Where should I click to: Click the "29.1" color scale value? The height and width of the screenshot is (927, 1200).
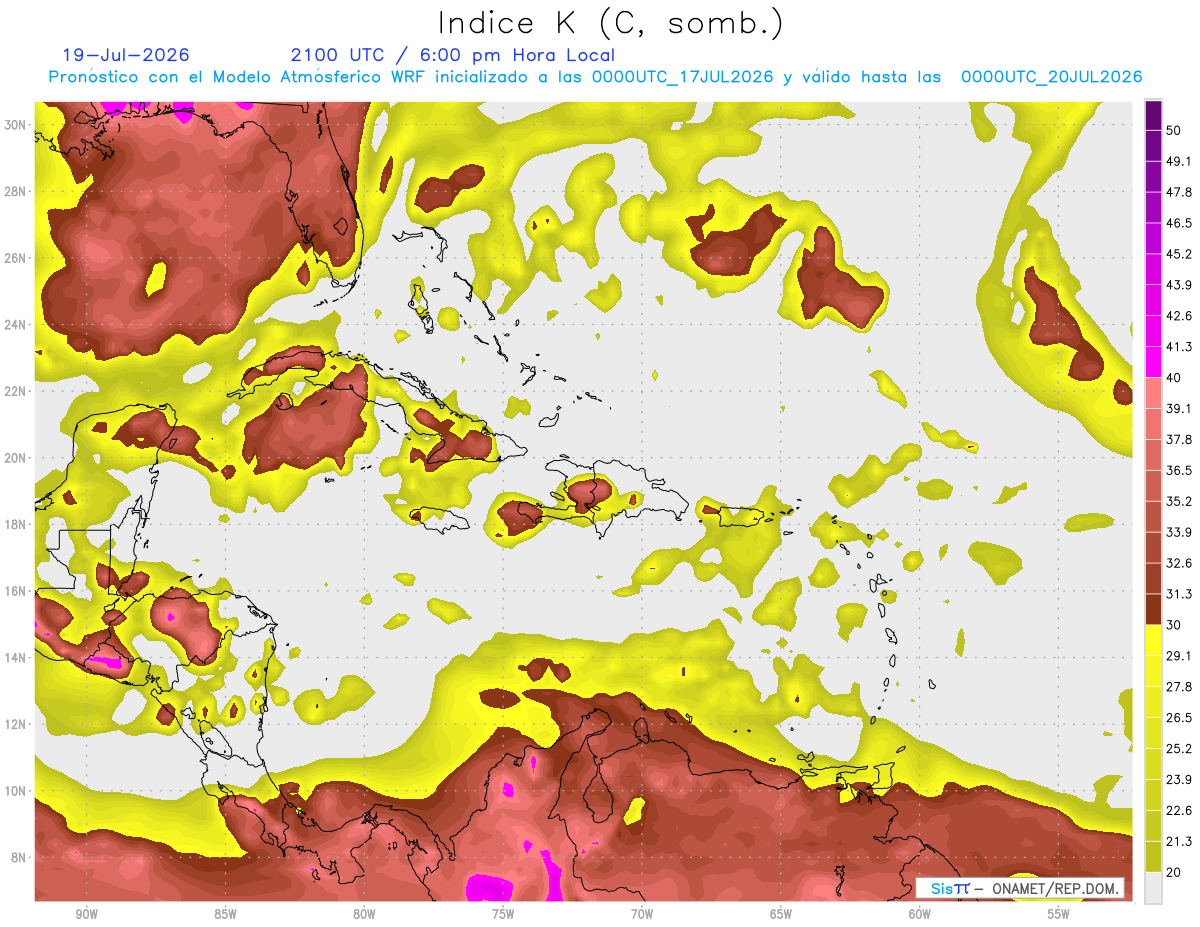[1179, 656]
